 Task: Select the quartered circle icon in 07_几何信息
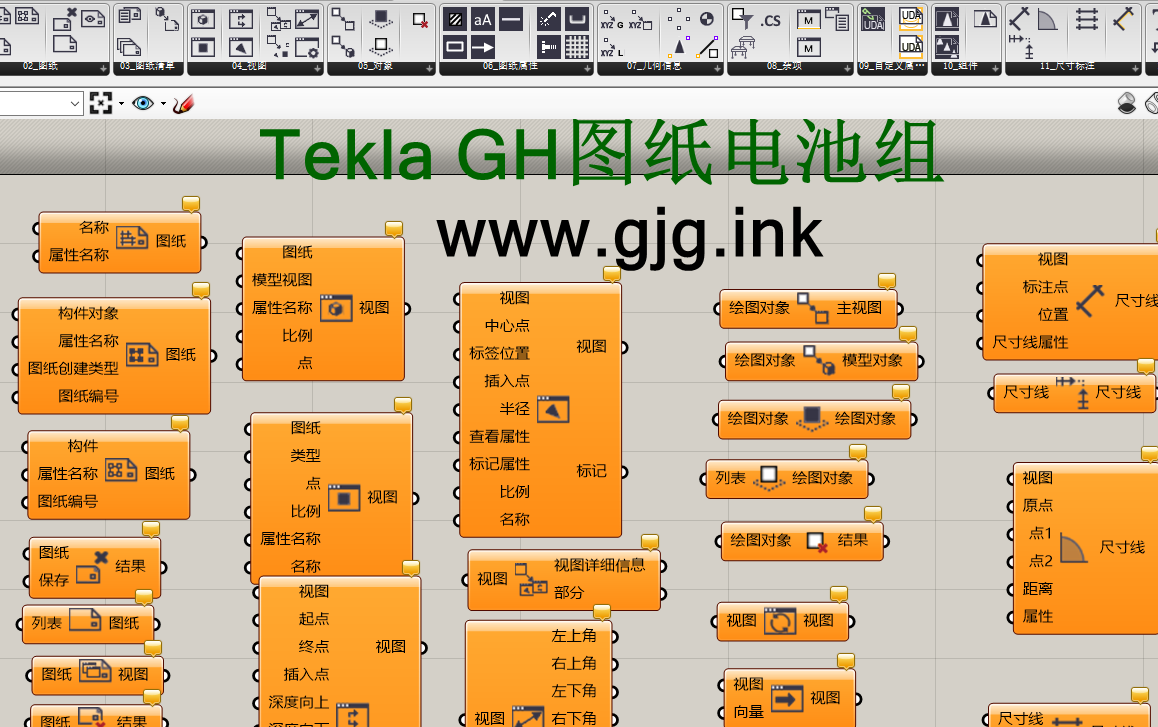coord(707,19)
